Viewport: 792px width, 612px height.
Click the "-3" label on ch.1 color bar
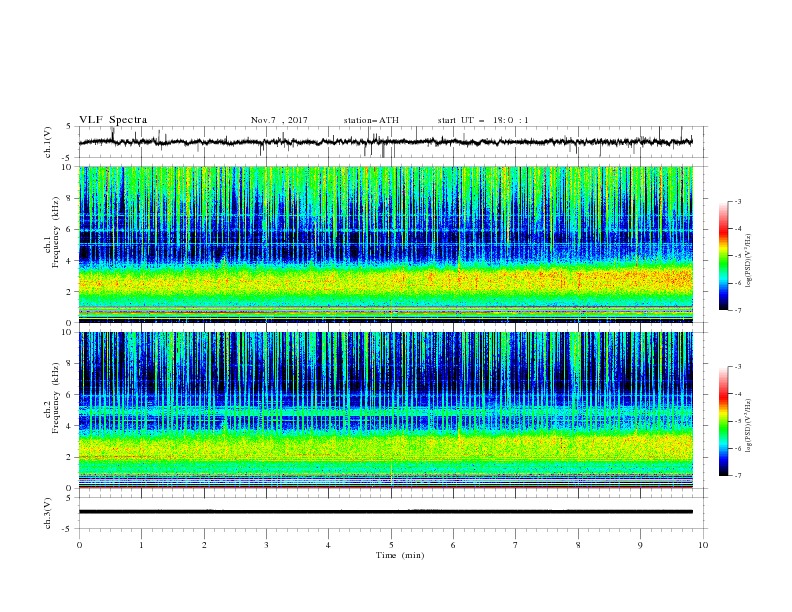click(737, 201)
